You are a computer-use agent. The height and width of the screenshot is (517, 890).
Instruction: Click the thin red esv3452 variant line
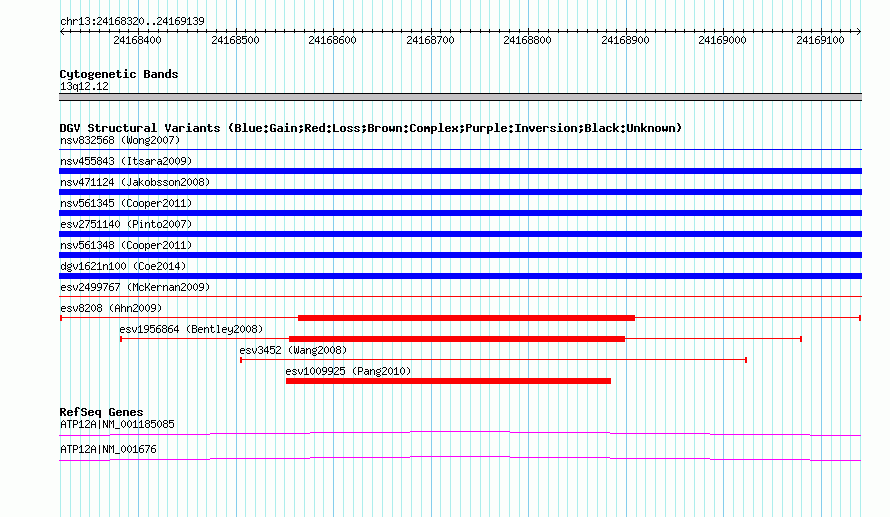(x=493, y=360)
